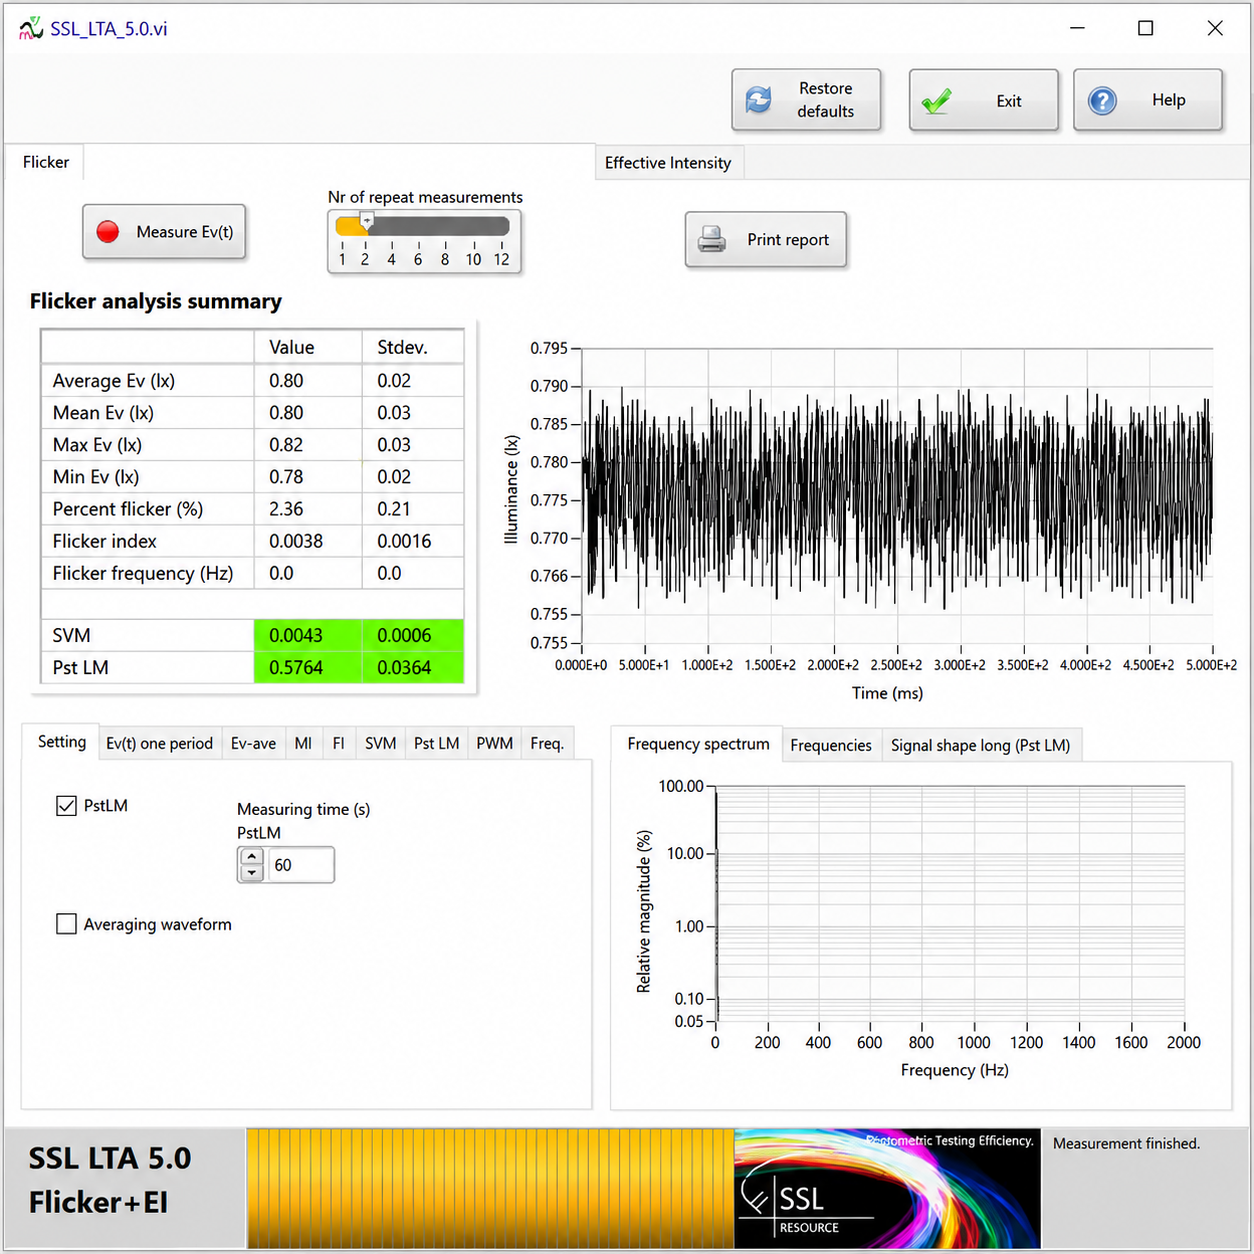Click the repeat measurements slider handle
Viewport: 1254px width, 1254px height.
(x=367, y=221)
